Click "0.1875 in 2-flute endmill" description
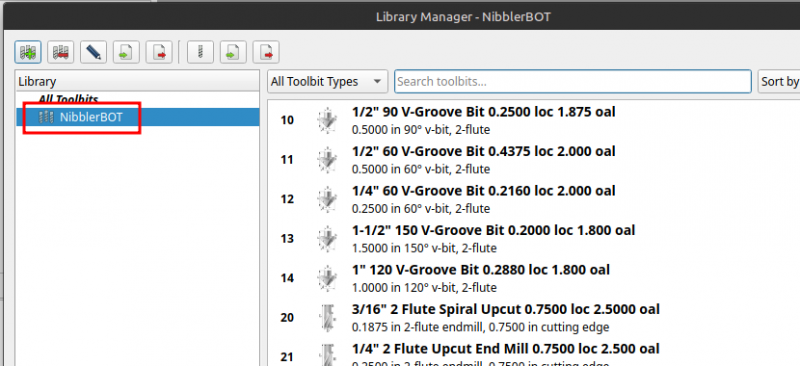The height and width of the screenshot is (366, 800). 481,327
